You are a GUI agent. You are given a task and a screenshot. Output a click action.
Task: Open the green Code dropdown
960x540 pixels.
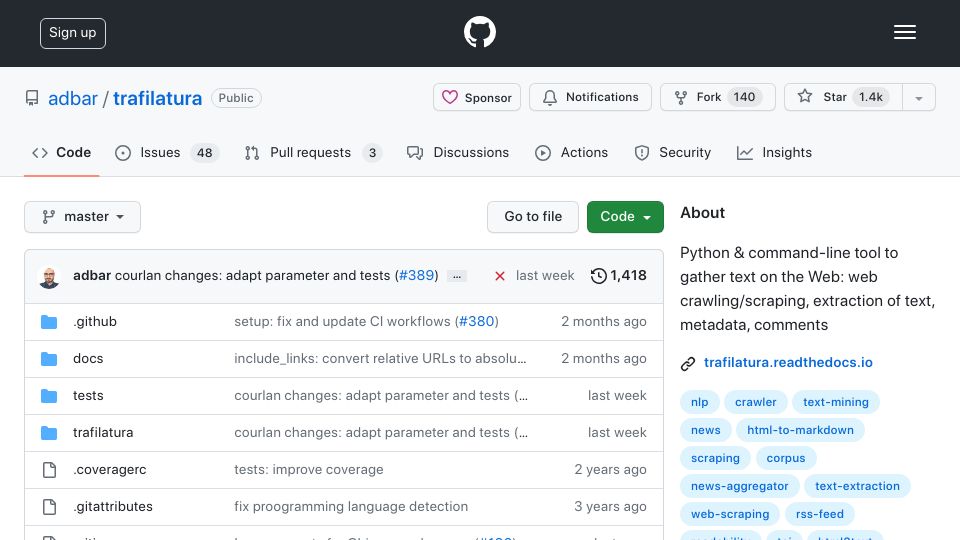[625, 217]
